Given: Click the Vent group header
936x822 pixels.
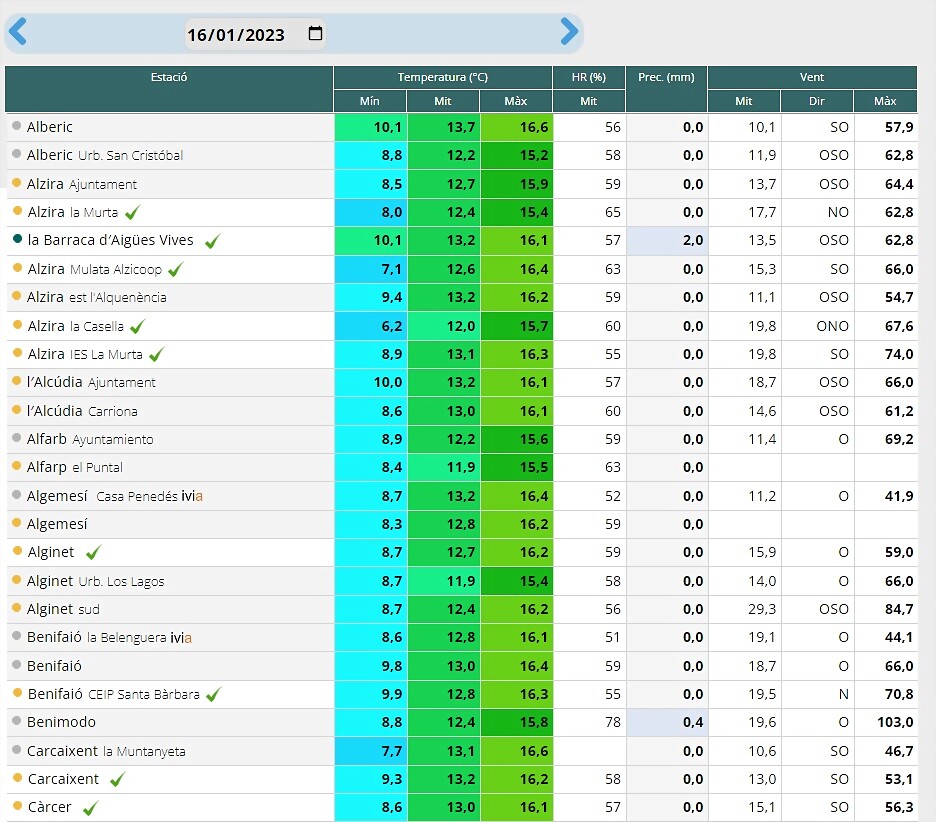Looking at the screenshot, I should (812, 77).
